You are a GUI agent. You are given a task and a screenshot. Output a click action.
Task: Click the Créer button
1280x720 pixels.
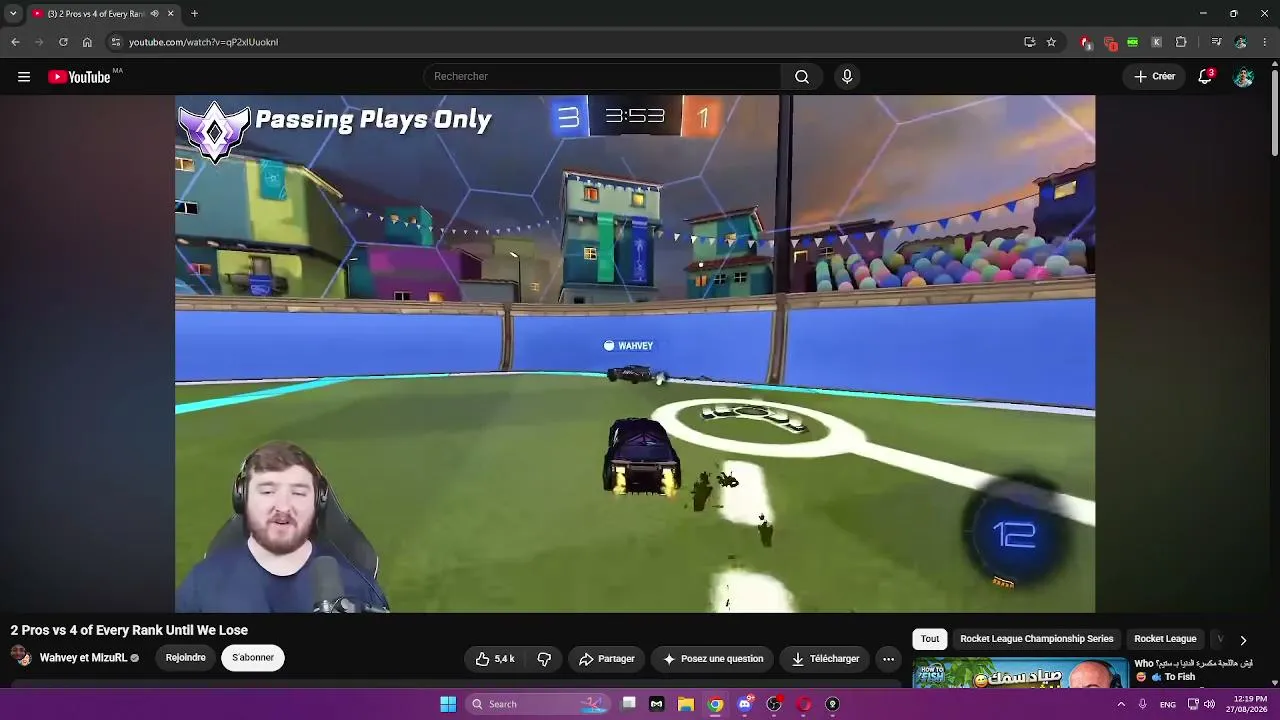pos(1155,77)
